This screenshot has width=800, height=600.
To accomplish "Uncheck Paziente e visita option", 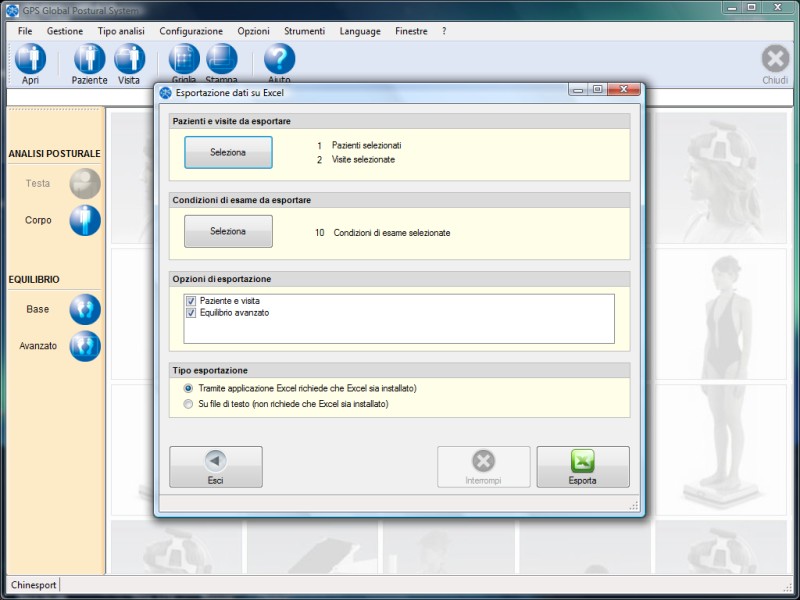I will pos(191,301).
